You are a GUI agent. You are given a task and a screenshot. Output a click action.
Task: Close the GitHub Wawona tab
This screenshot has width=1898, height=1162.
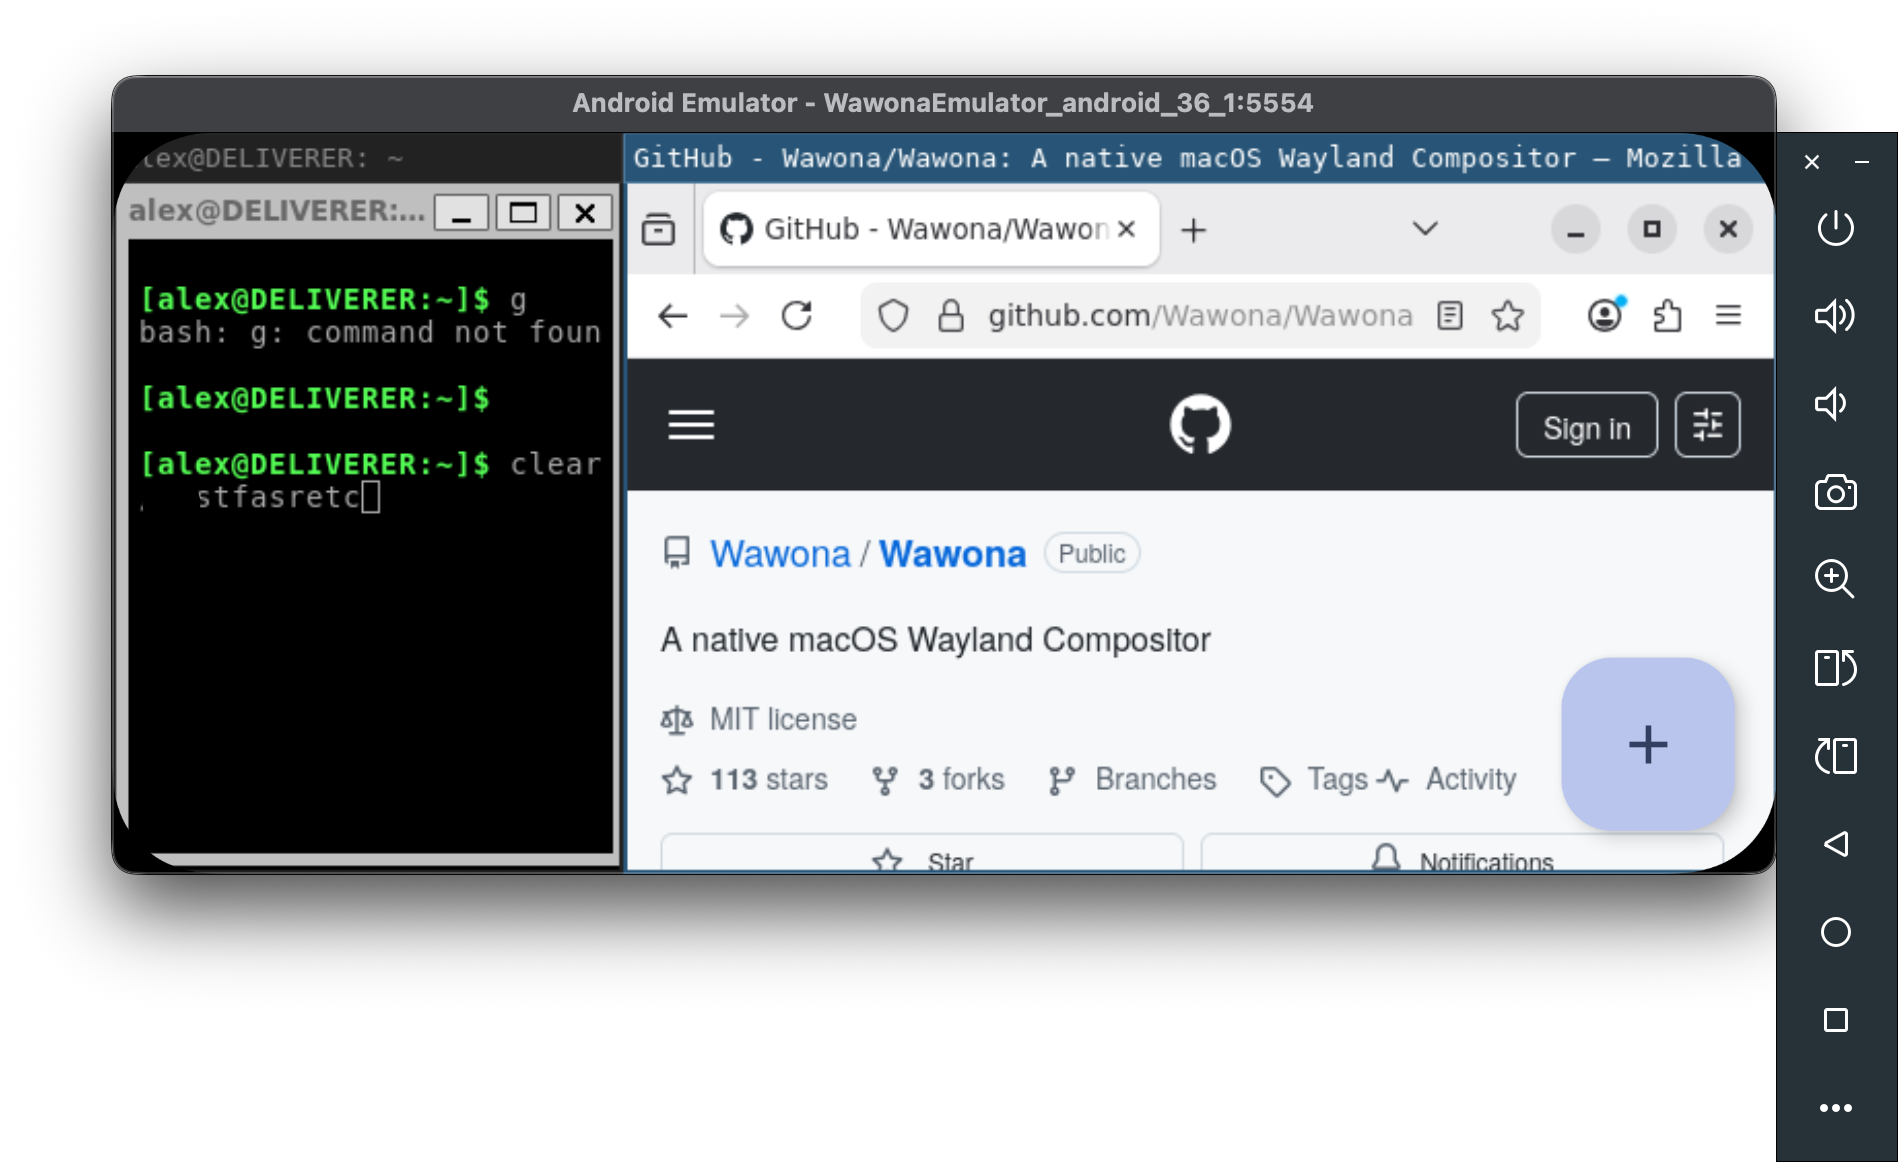point(1126,229)
